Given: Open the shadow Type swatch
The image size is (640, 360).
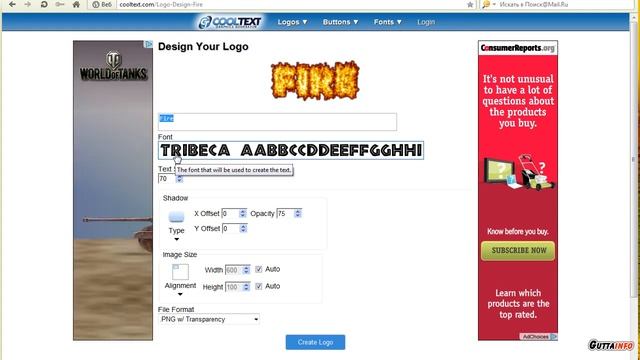Looking at the screenshot, I should 176,216.
